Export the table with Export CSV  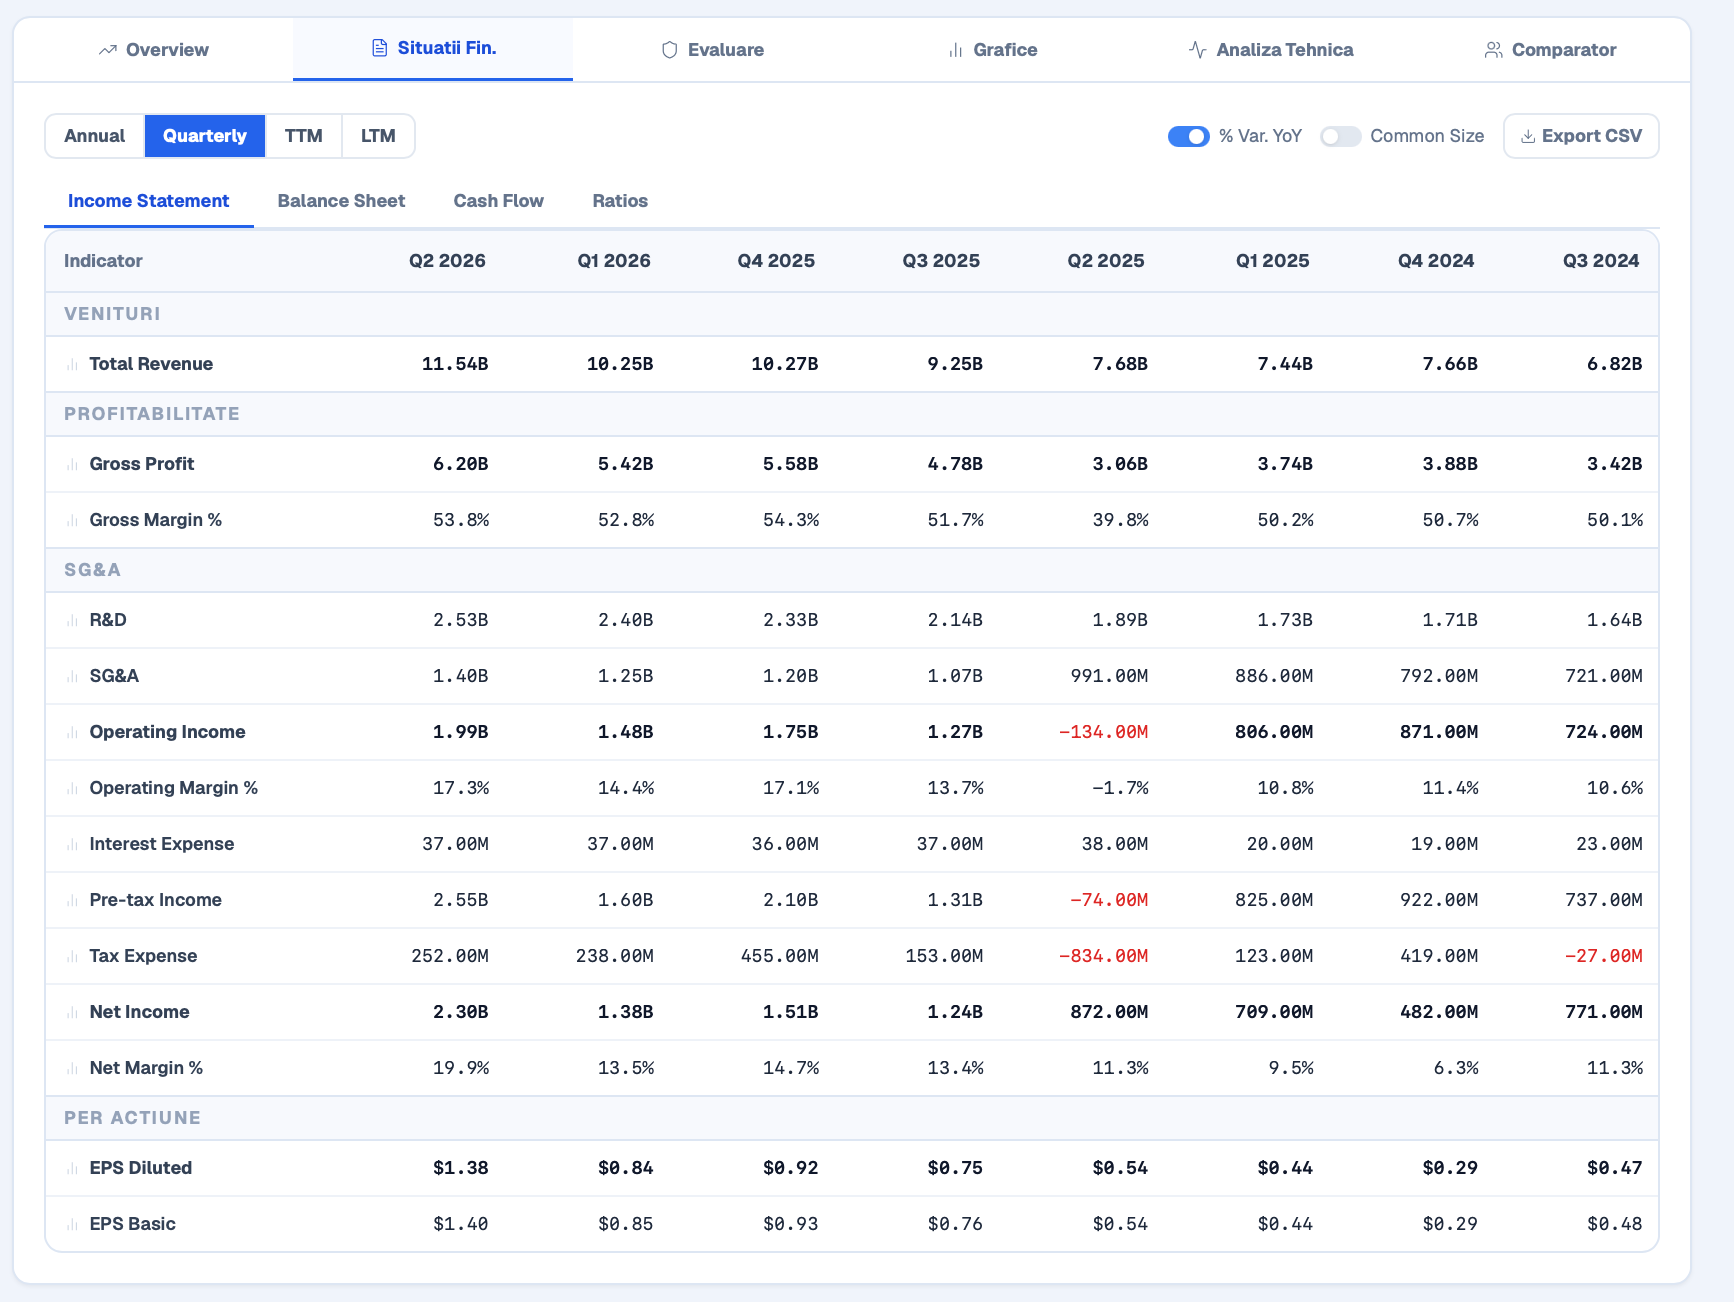tap(1581, 136)
